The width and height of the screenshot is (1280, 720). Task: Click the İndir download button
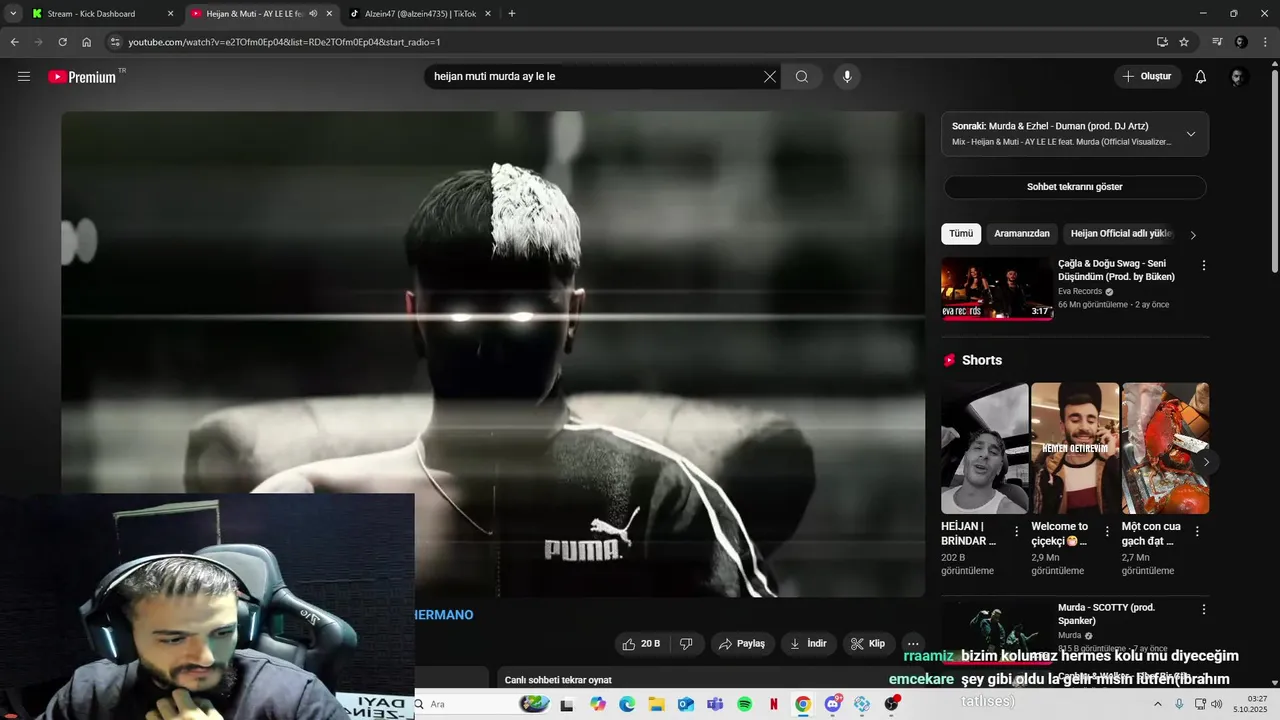(x=809, y=644)
